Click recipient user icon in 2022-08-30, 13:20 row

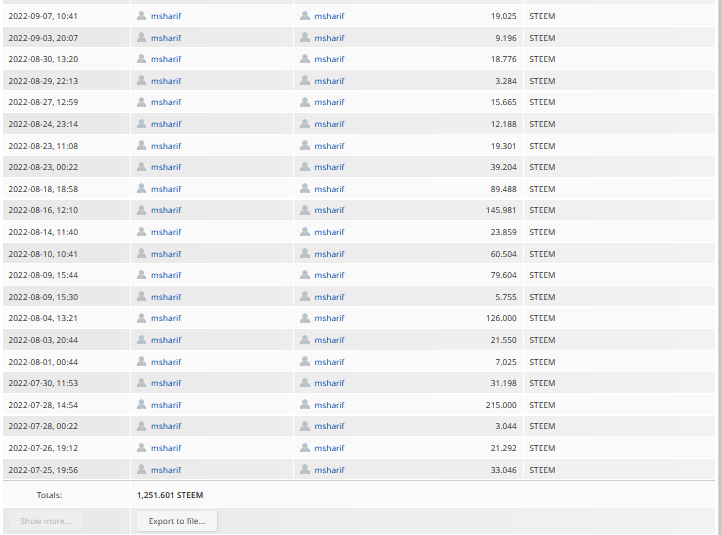305,58
